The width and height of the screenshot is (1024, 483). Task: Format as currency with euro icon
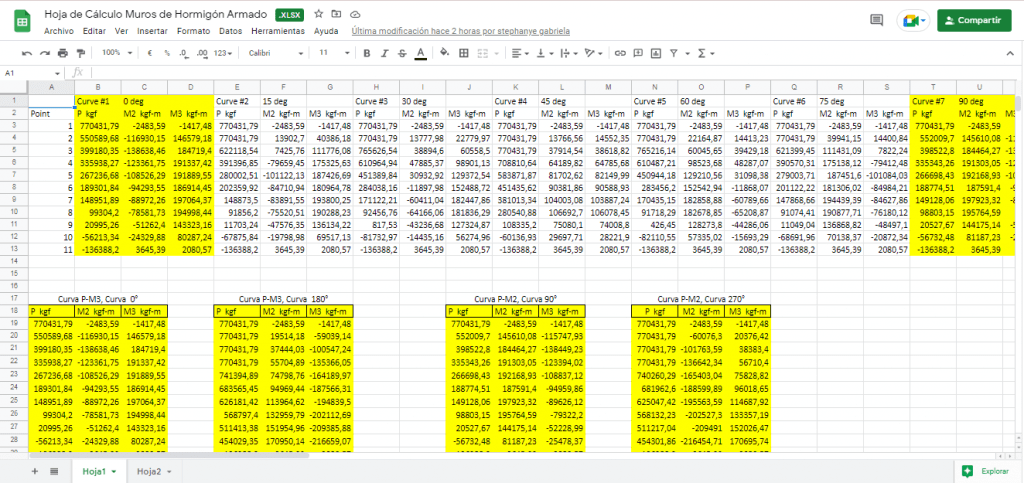pyautogui.click(x=150, y=53)
